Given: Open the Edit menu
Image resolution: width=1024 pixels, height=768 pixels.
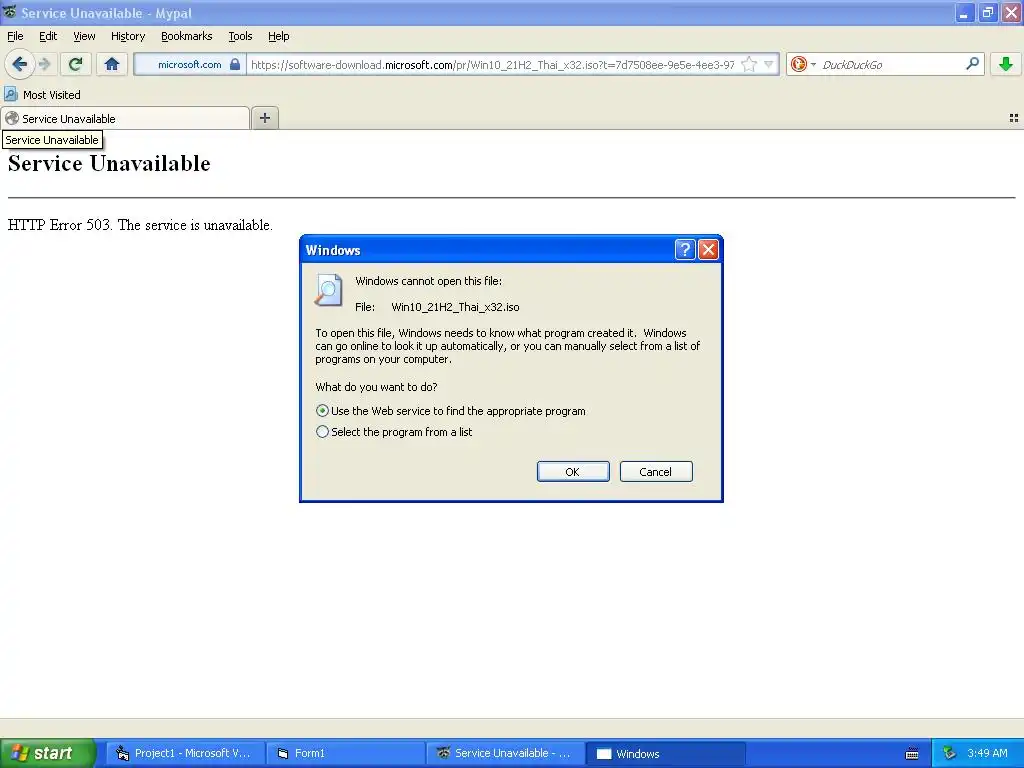Looking at the screenshot, I should [48, 36].
